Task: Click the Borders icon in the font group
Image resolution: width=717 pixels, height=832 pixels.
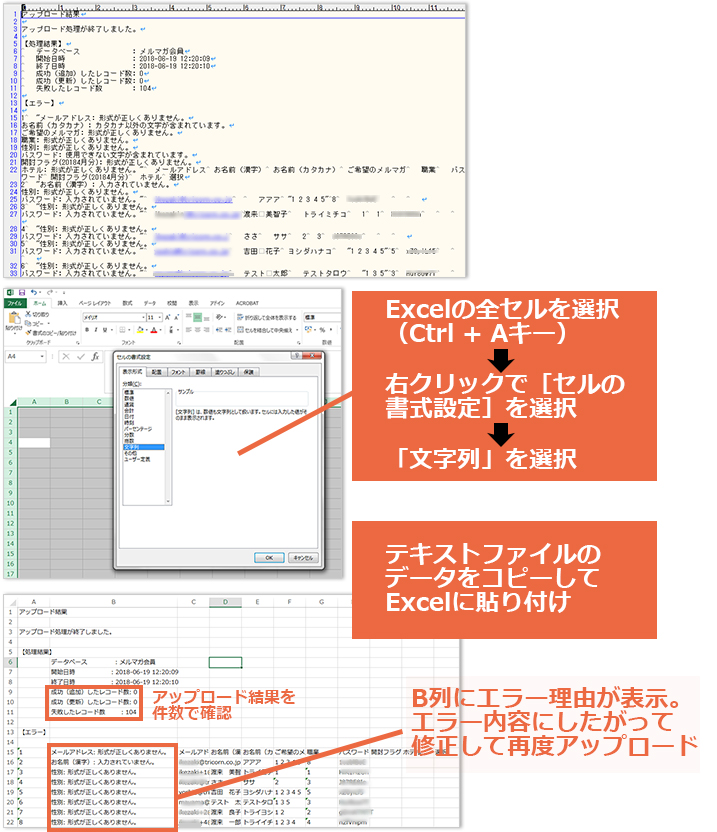Action: 123,330
